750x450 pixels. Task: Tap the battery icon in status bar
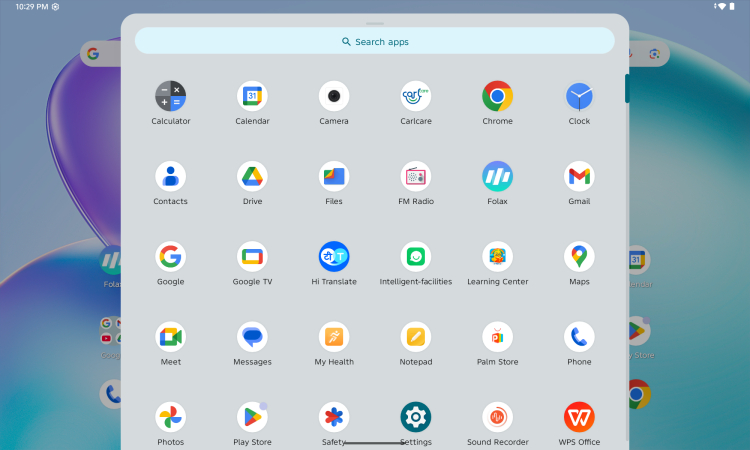[731, 6]
